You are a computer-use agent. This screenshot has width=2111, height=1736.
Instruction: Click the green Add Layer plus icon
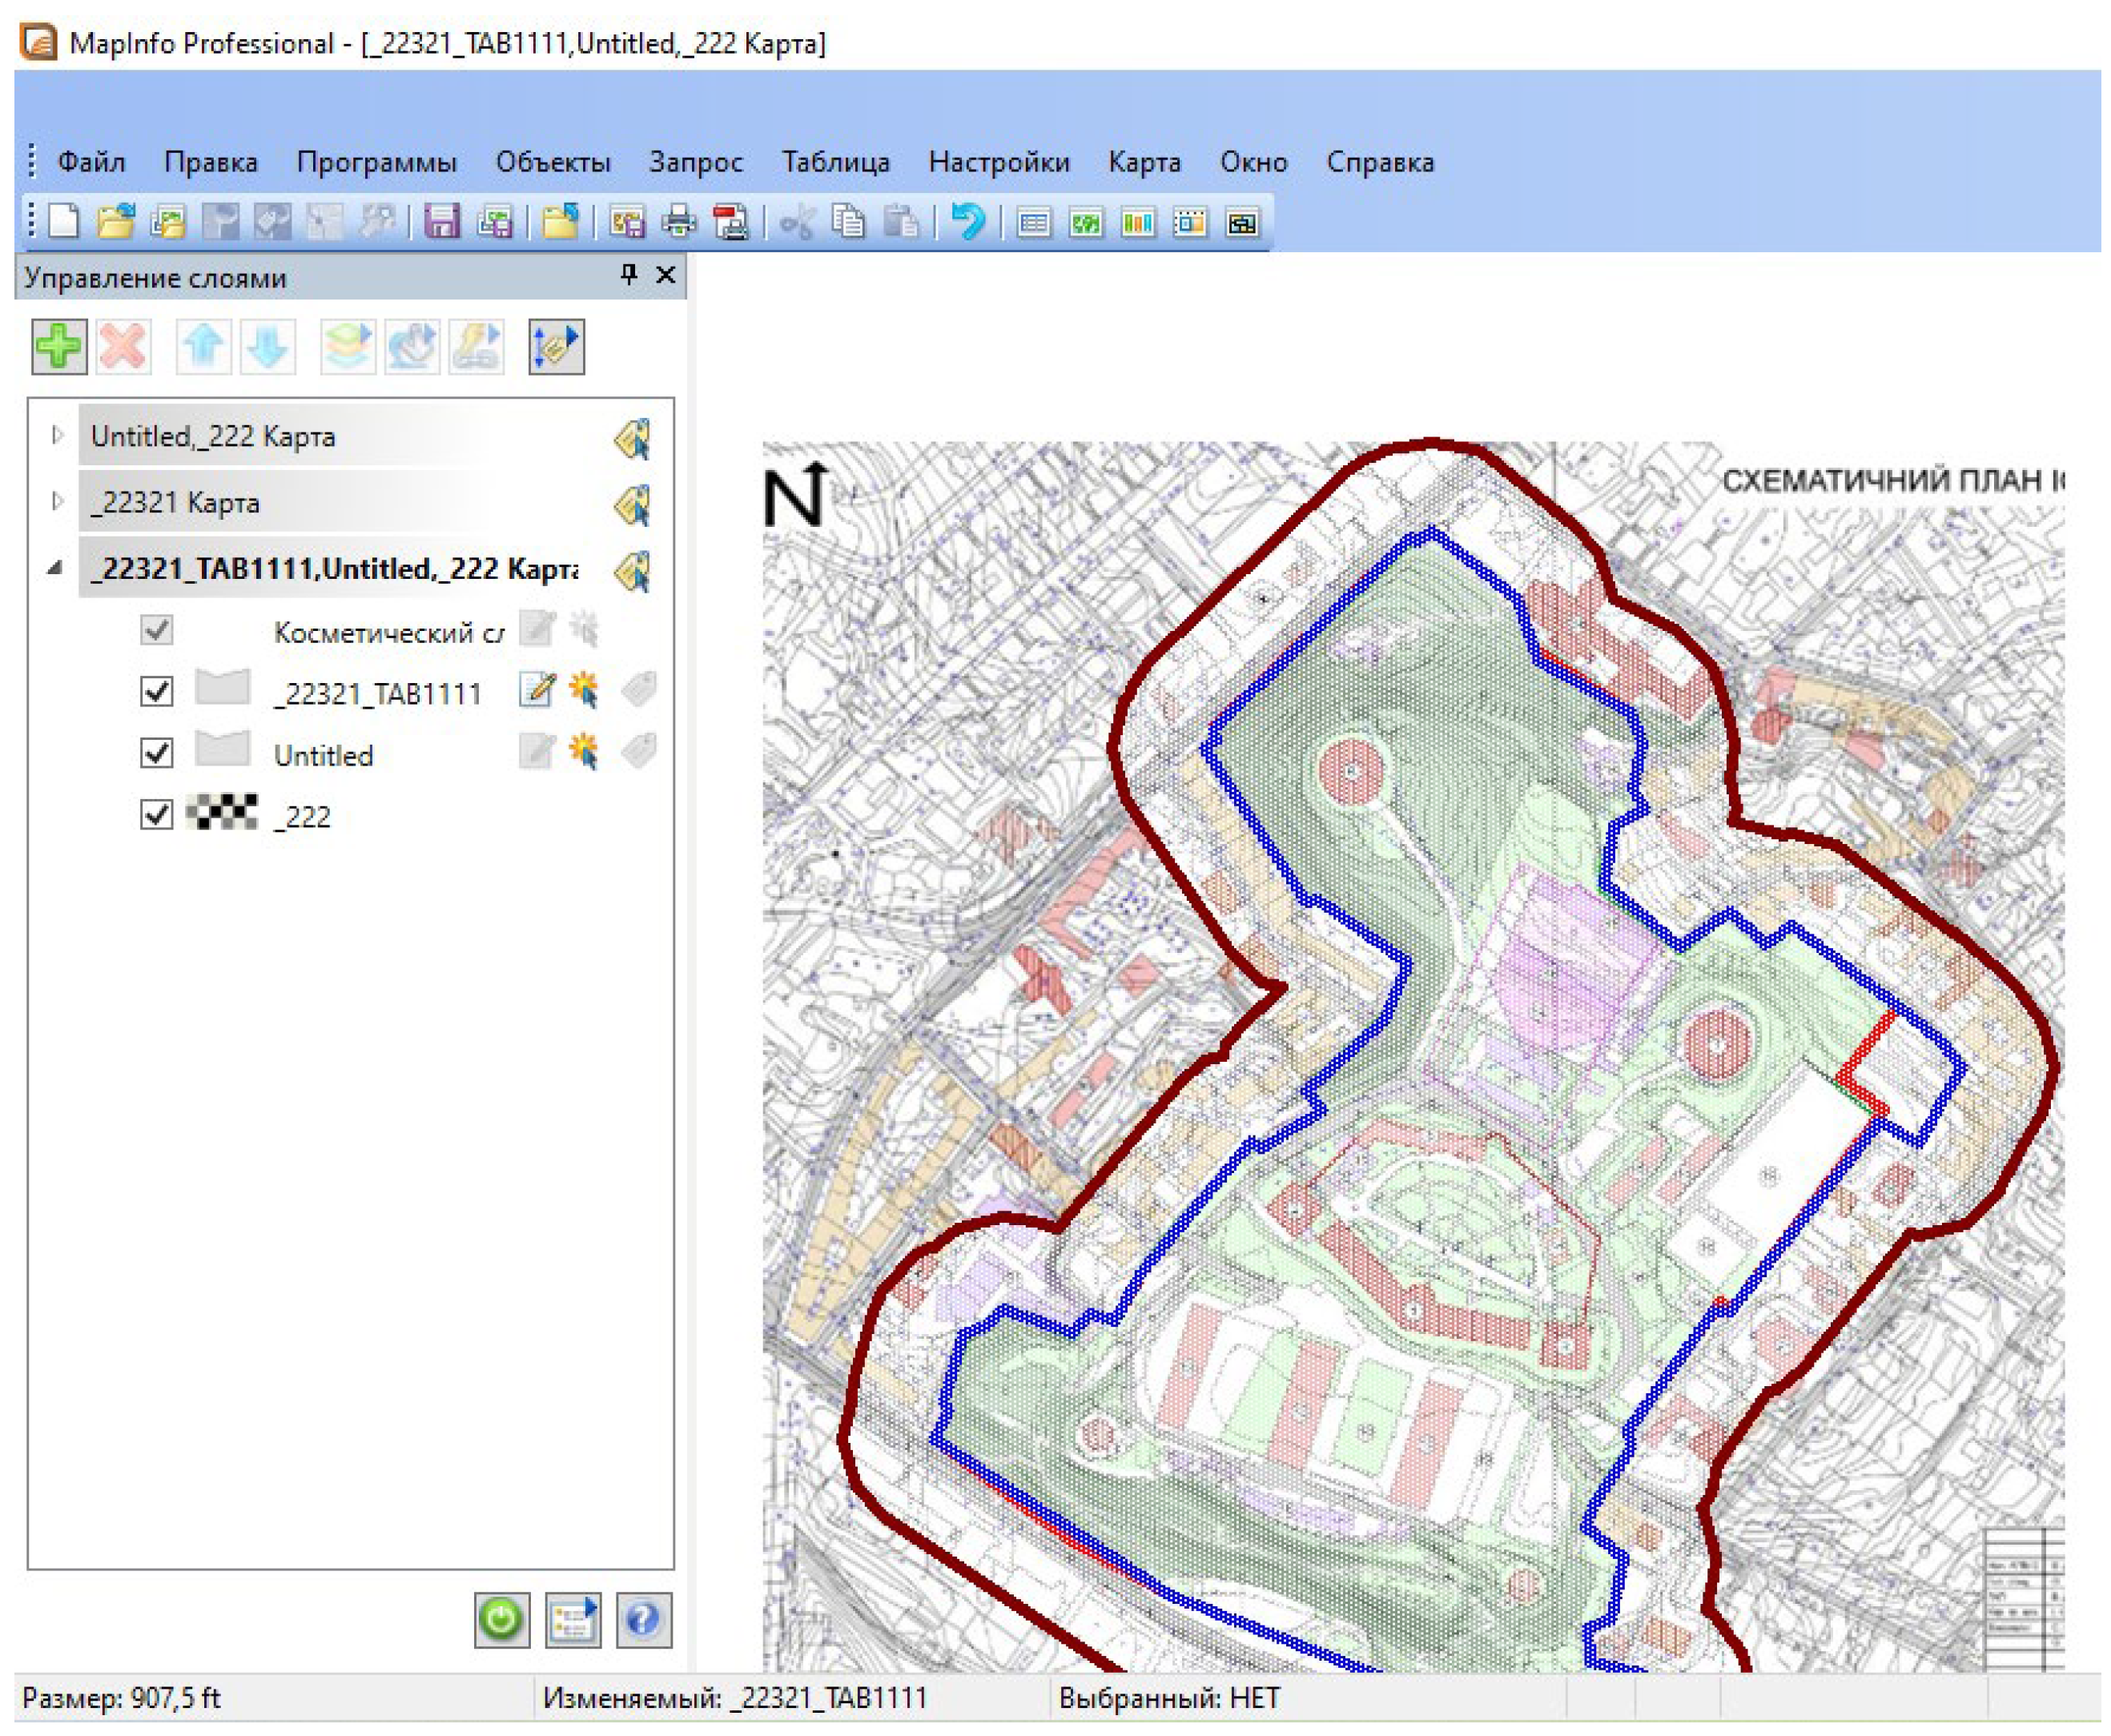[58, 347]
